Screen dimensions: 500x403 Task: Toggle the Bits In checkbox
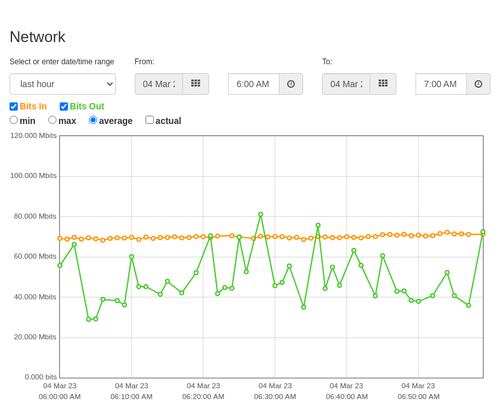[14, 106]
